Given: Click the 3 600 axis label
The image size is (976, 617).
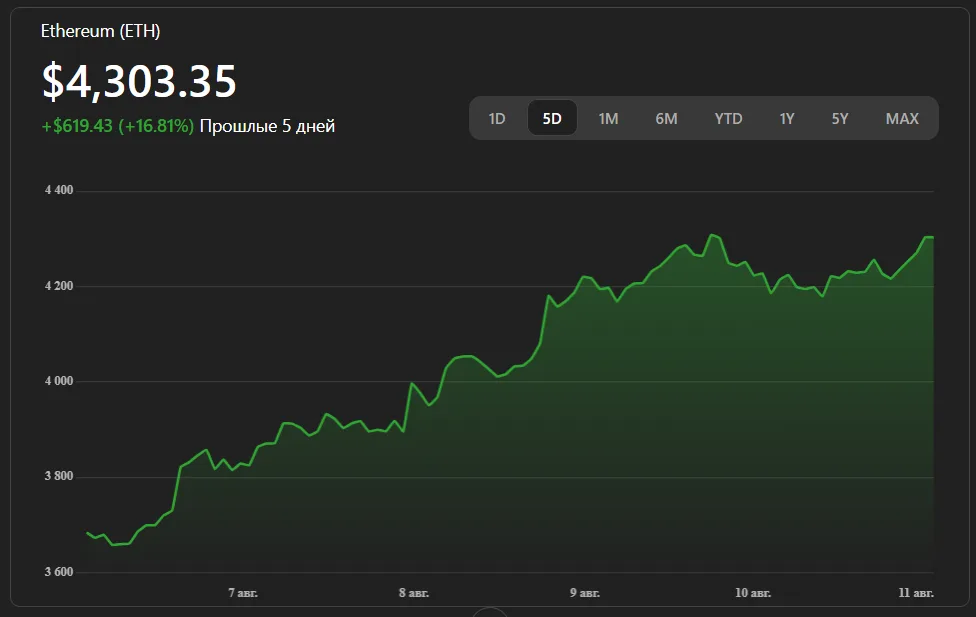Looking at the screenshot, I should click(59, 572).
